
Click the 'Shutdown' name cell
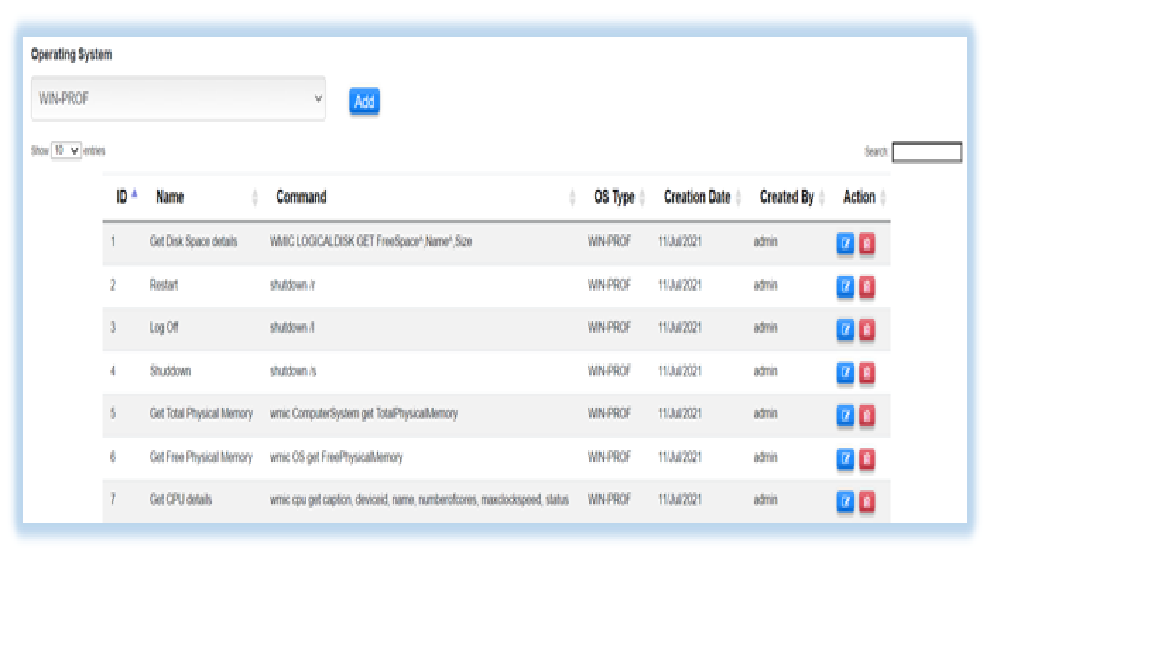click(170, 371)
